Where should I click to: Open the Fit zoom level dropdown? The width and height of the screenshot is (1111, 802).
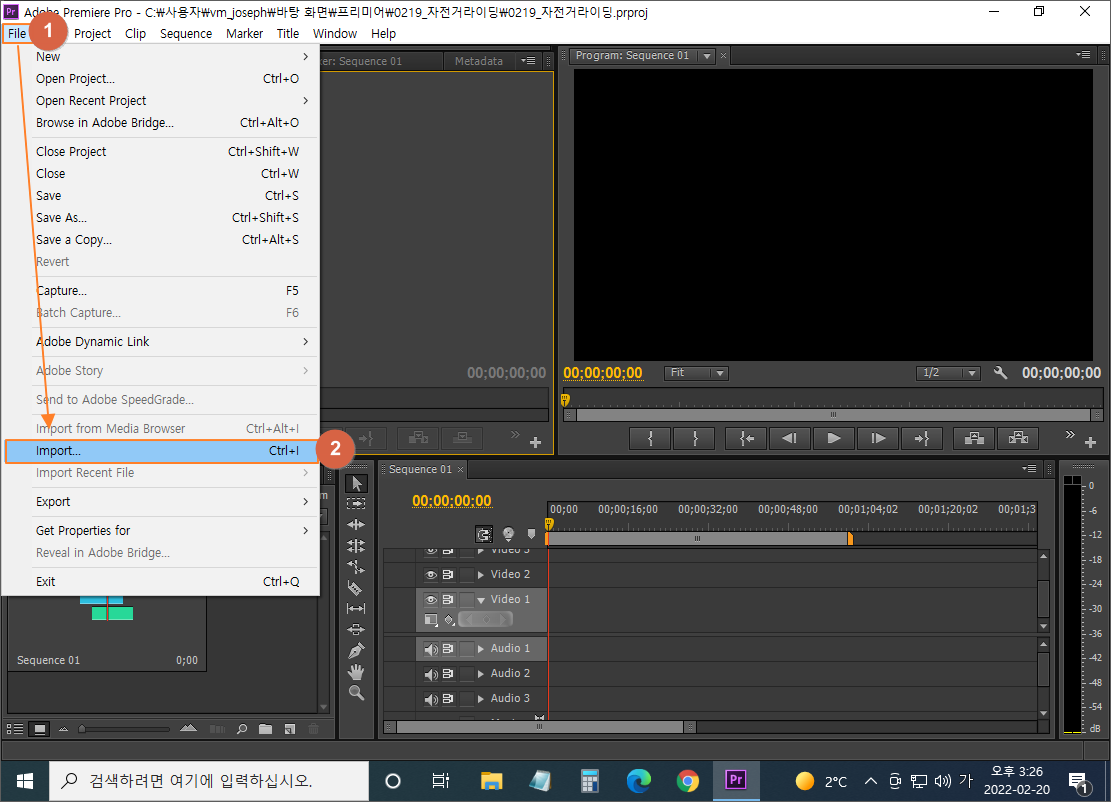point(696,373)
